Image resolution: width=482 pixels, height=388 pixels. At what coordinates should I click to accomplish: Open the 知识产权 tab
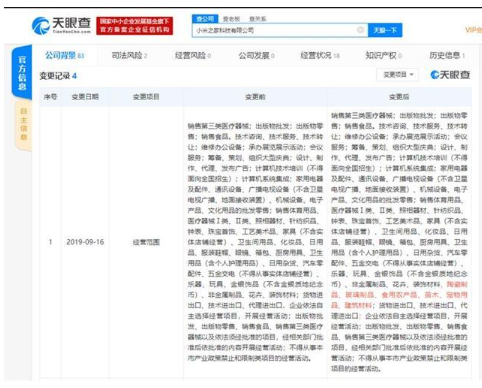coord(383,55)
